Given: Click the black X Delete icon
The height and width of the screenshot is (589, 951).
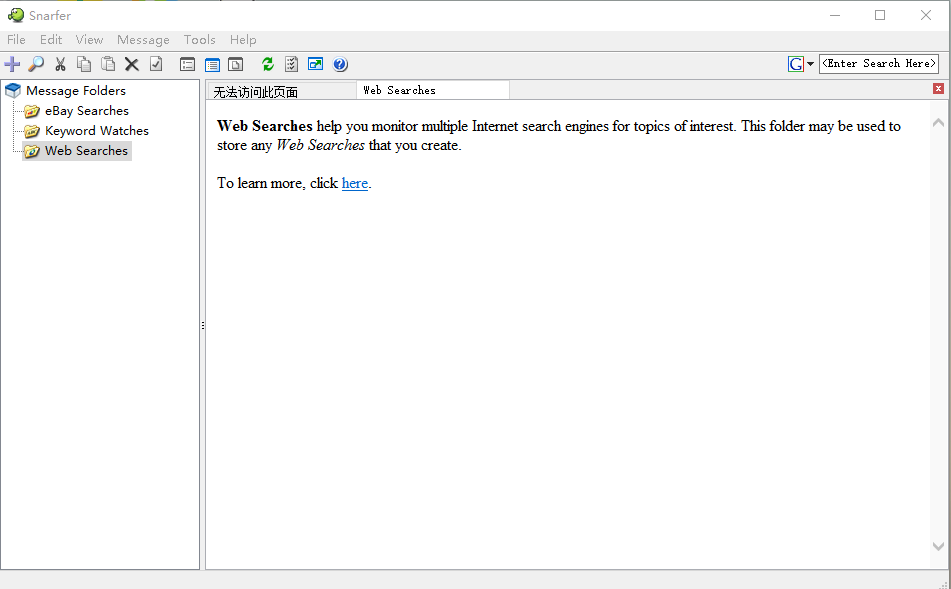Looking at the screenshot, I should [x=131, y=64].
